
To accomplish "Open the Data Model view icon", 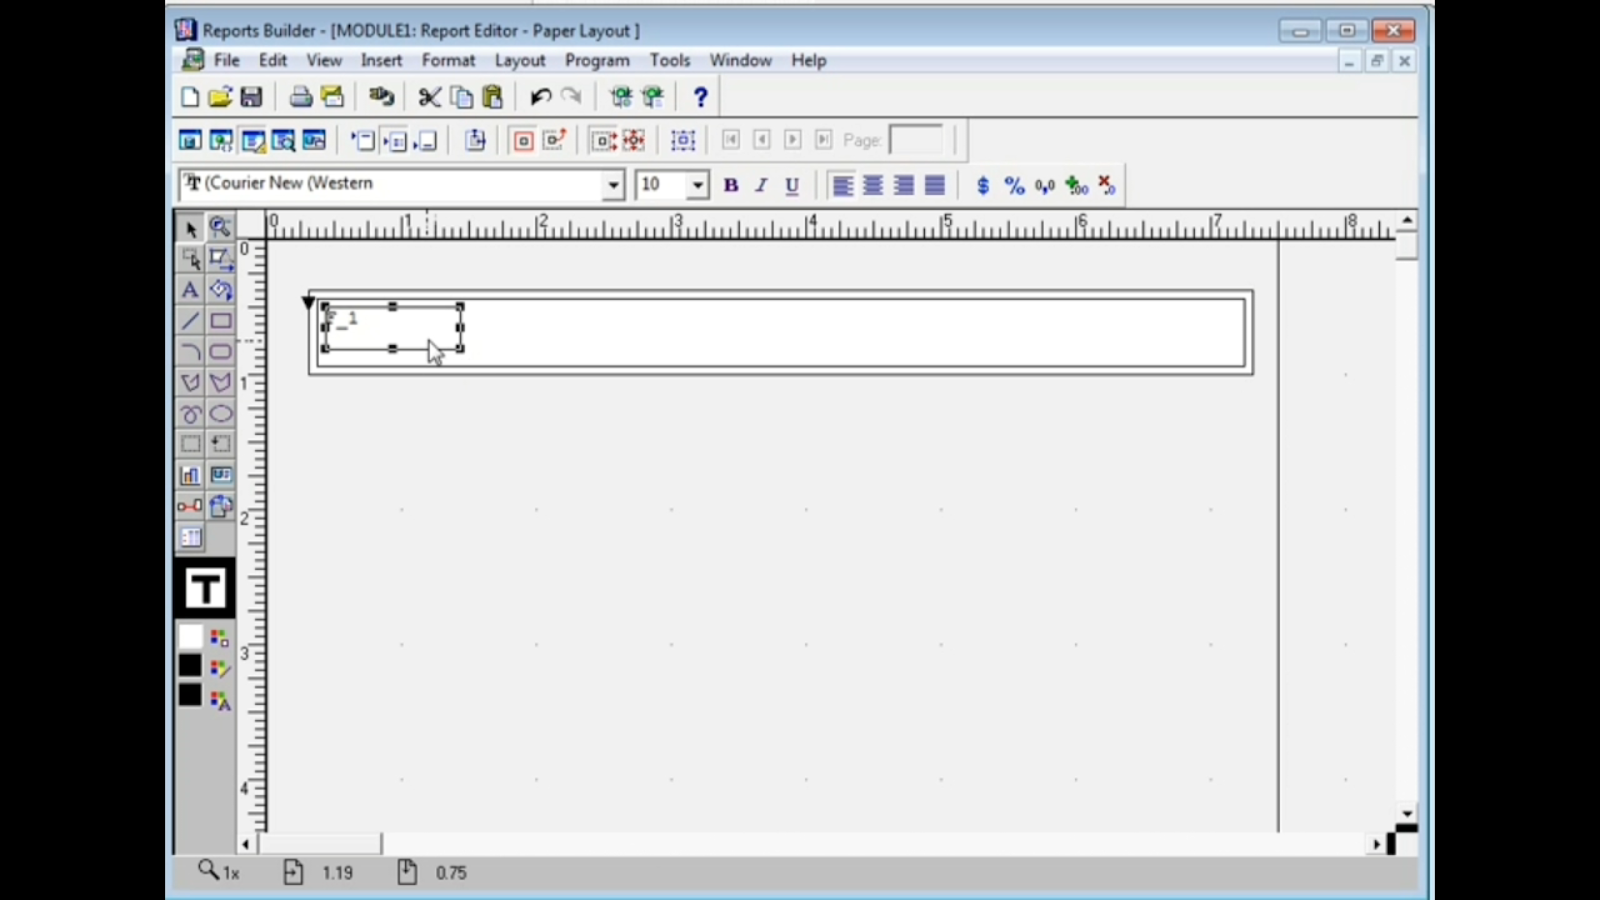I will point(189,140).
